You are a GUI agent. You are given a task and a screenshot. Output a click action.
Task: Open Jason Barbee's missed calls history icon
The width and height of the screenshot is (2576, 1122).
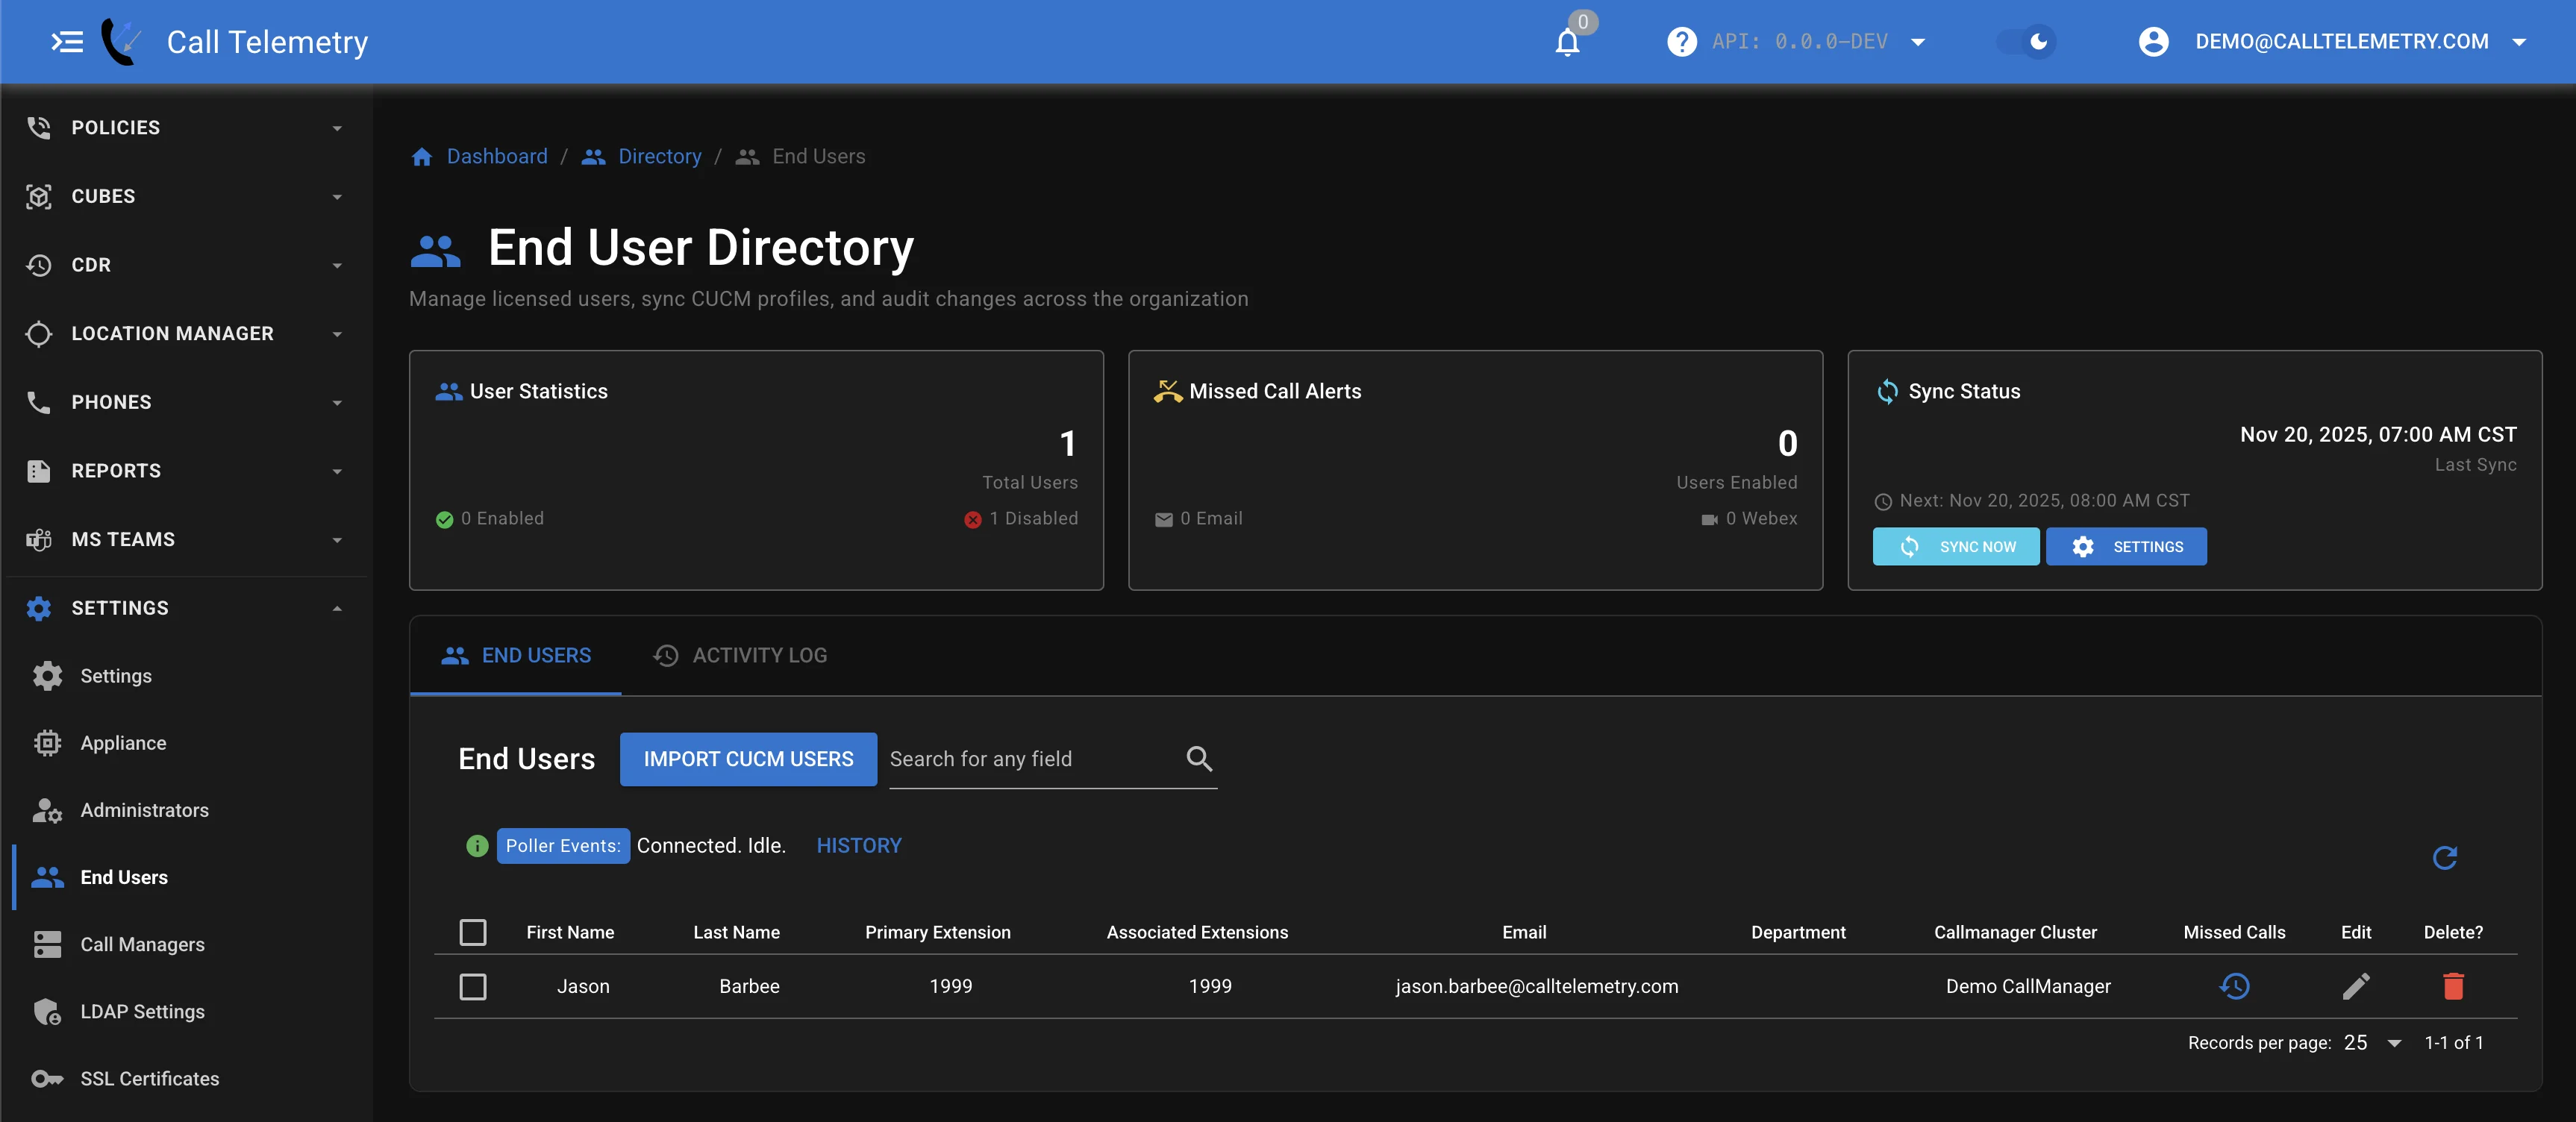tap(2235, 986)
